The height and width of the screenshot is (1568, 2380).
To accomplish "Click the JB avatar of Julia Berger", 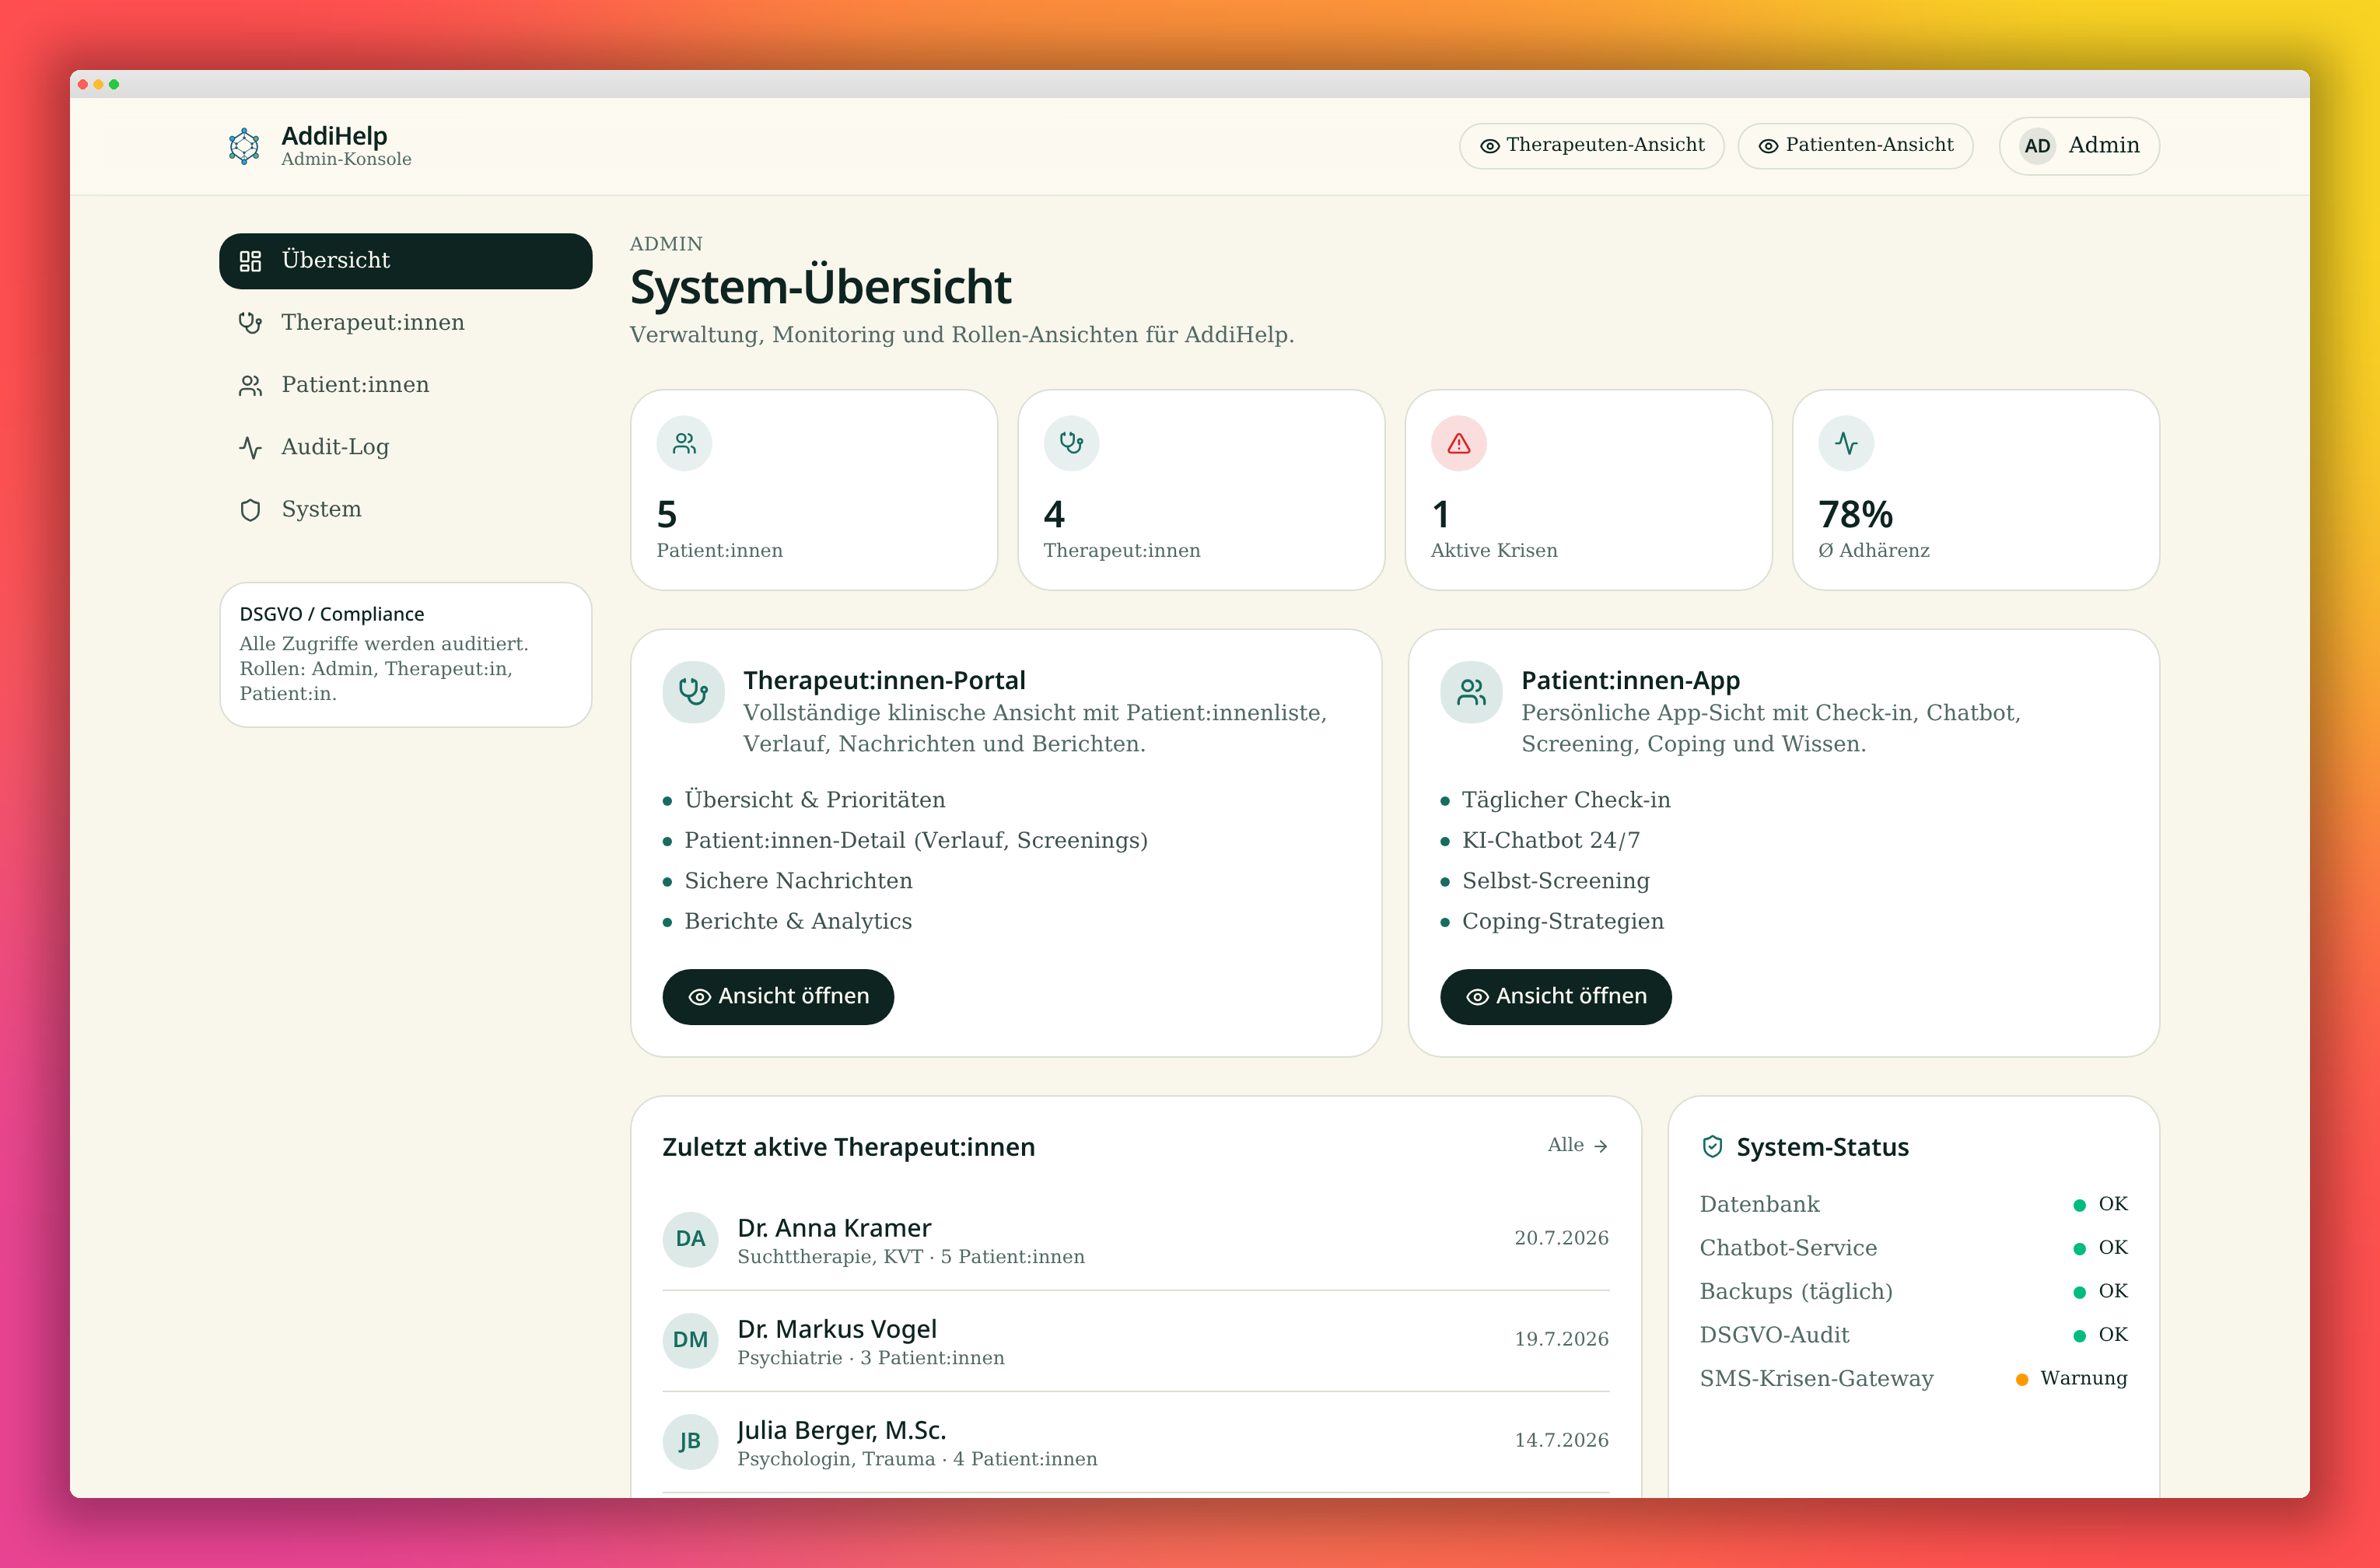I will coord(690,1441).
